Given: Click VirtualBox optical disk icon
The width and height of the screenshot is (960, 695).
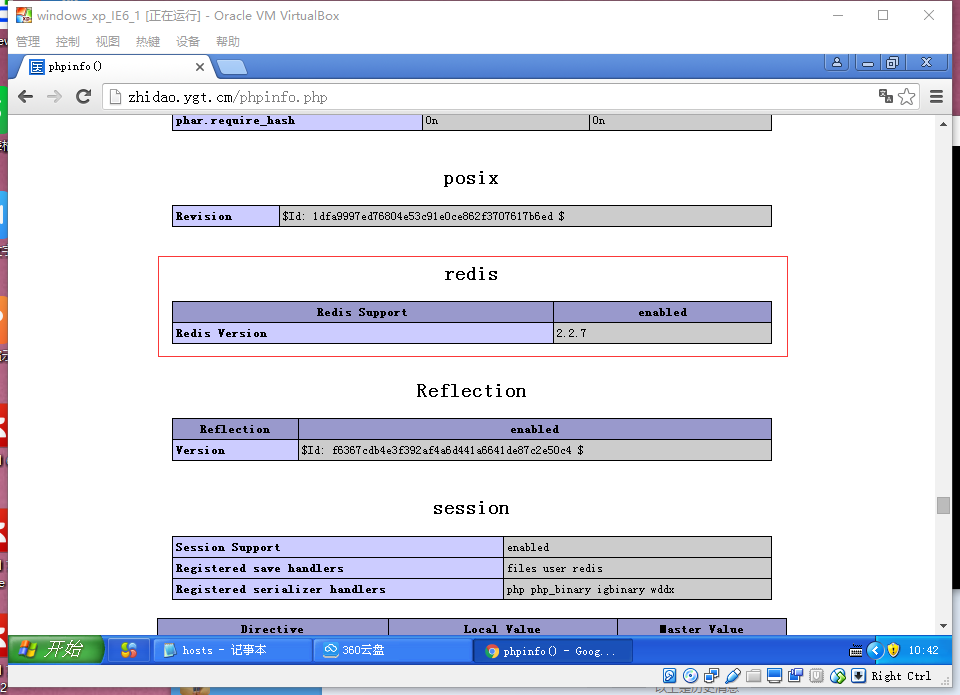Looking at the screenshot, I should (x=691, y=675).
